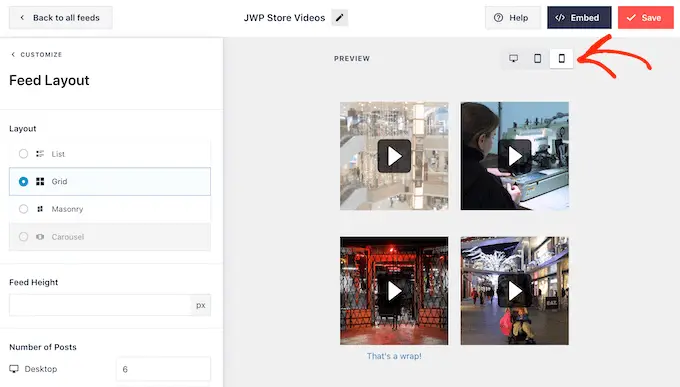Click the List layout icon

coord(40,154)
